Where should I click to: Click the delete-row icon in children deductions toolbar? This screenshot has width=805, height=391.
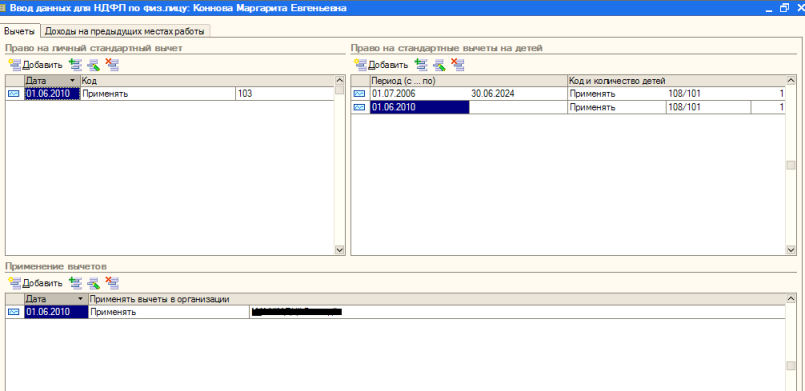(457, 65)
